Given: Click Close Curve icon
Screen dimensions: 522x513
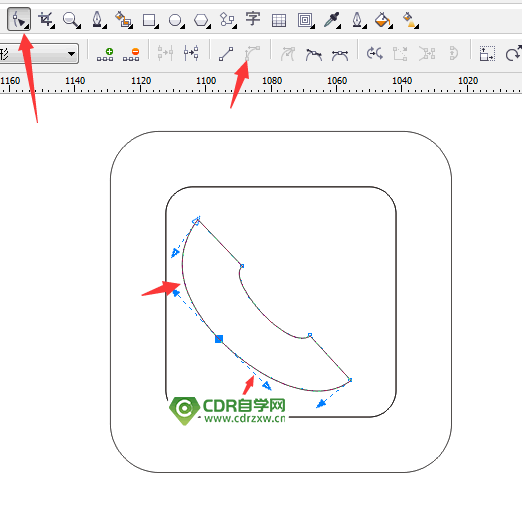Looking at the screenshot, I should coord(453,53).
